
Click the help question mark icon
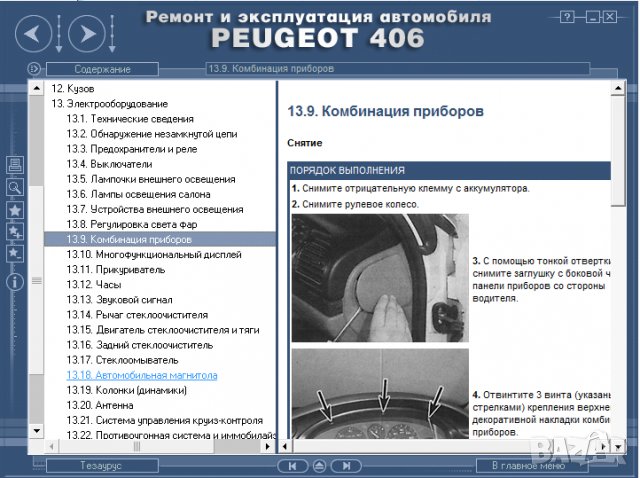pos(567,17)
